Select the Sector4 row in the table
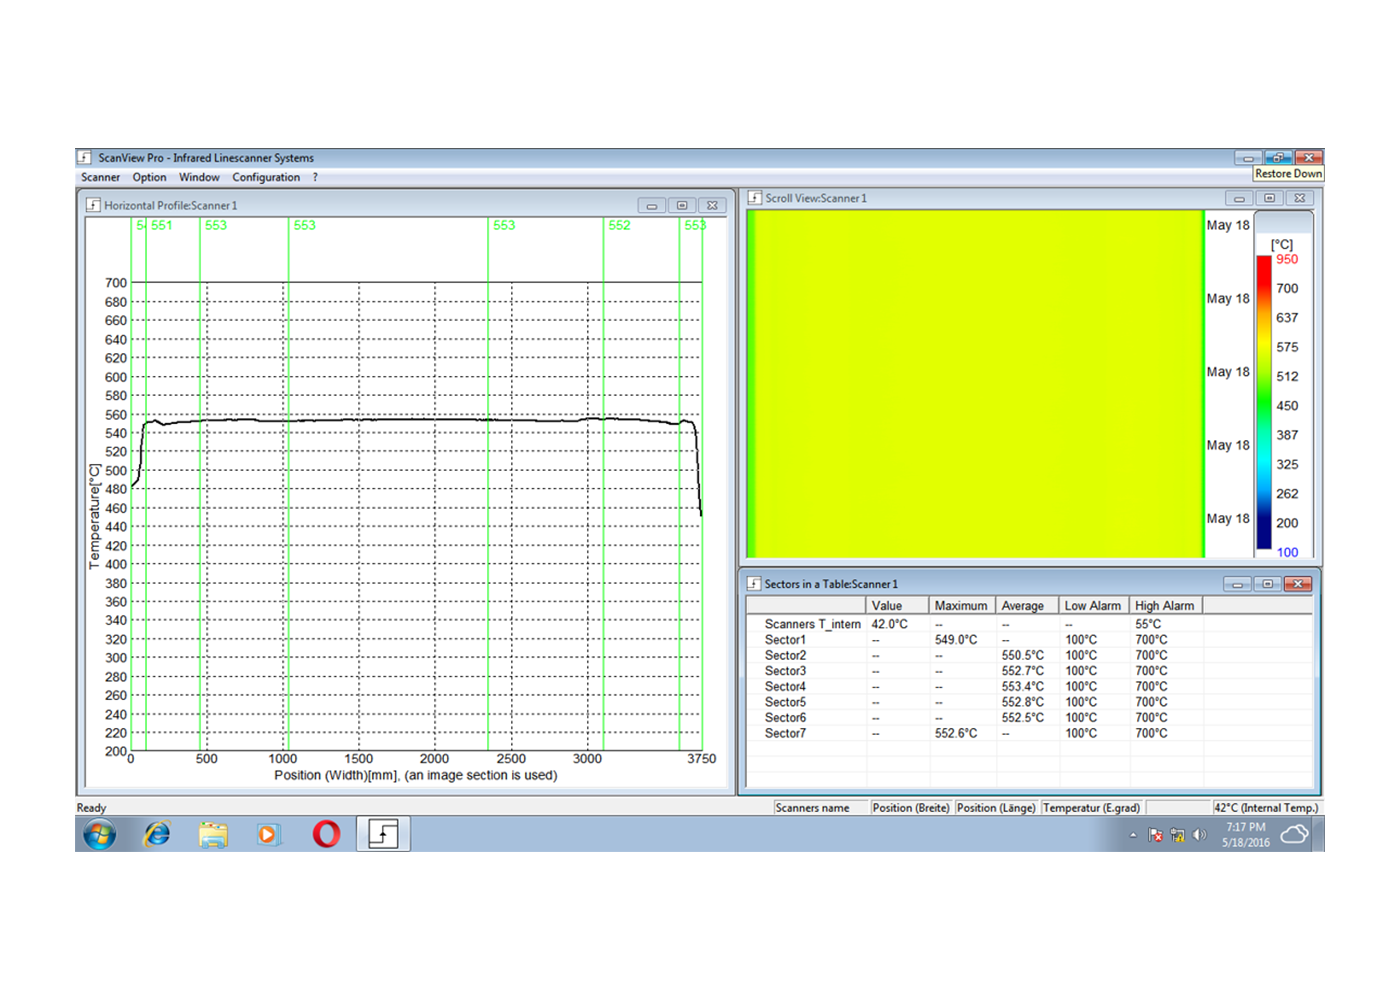The height and width of the screenshot is (1000, 1400). (x=785, y=687)
